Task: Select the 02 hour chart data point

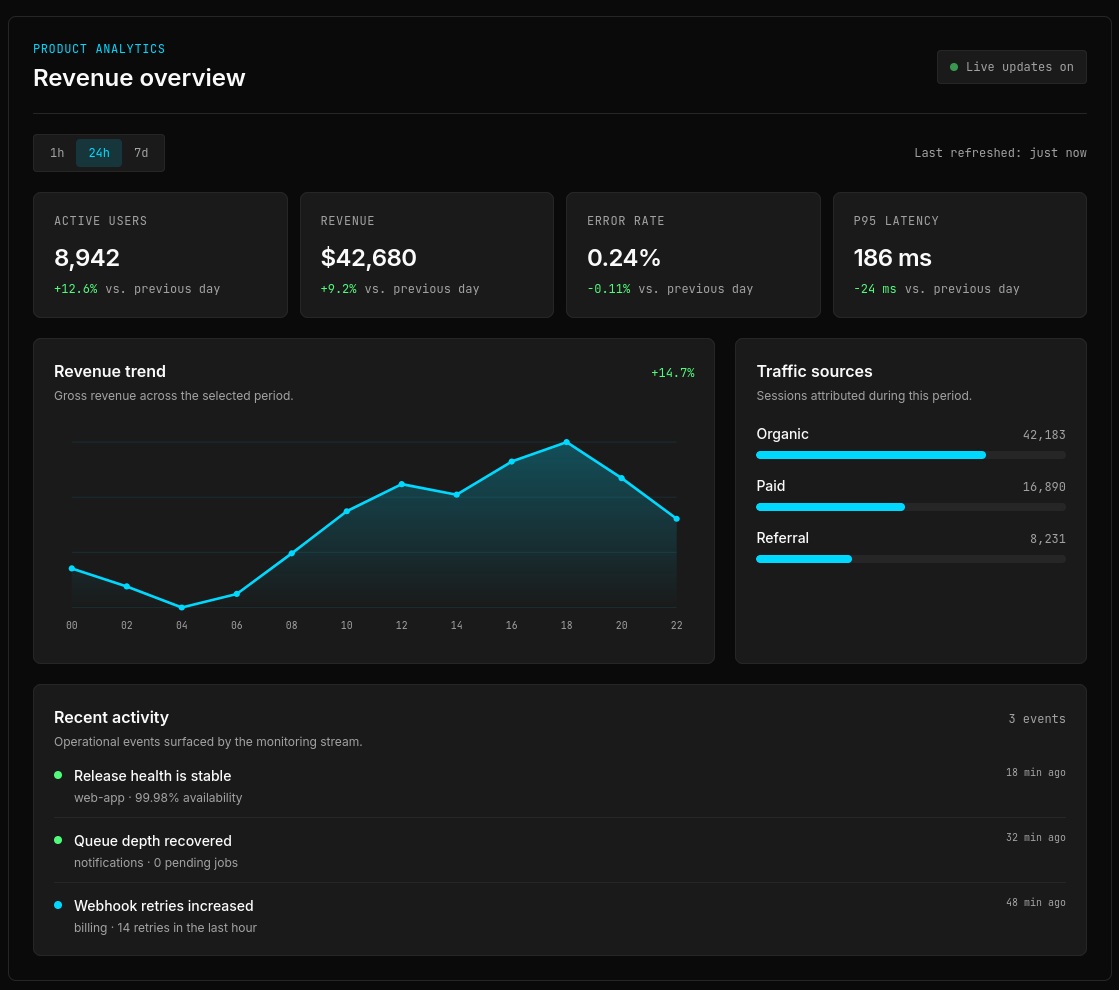Action: tap(127, 587)
